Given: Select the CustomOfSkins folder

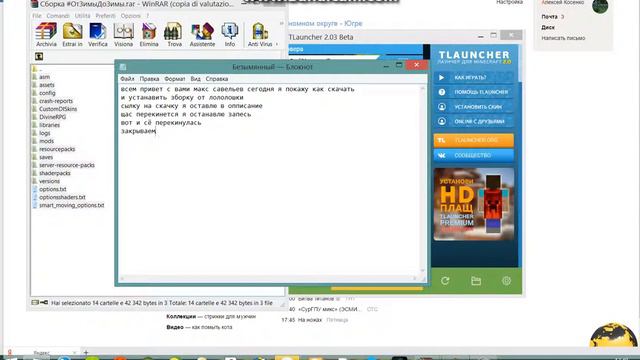Looking at the screenshot, I should [58, 109].
